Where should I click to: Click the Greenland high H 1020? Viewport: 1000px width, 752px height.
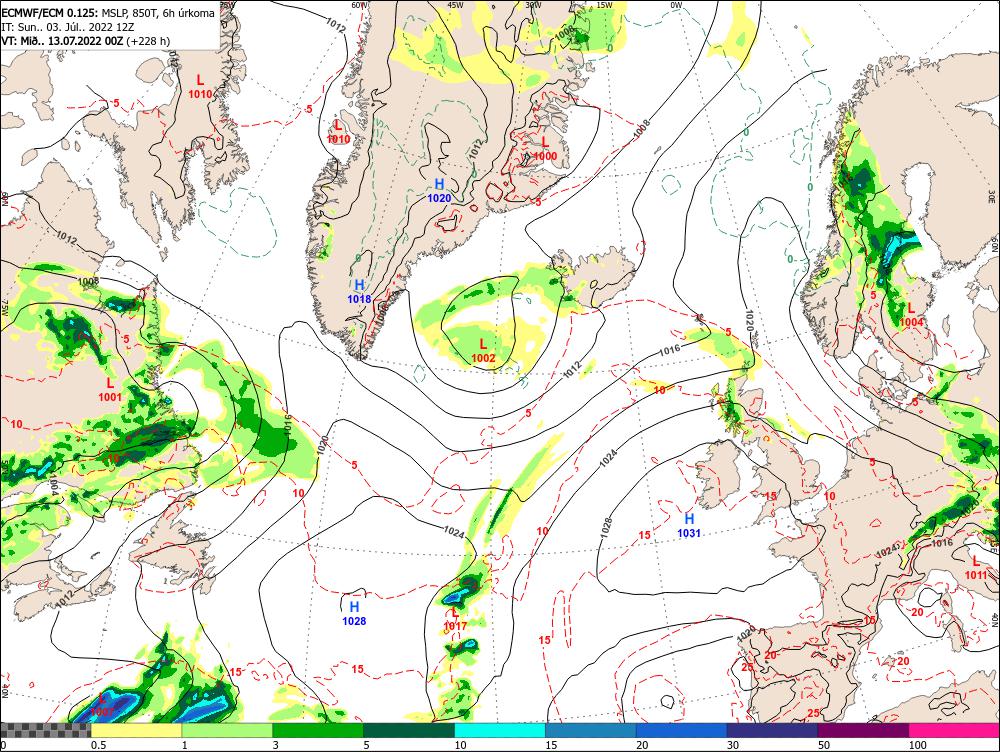pos(439,191)
